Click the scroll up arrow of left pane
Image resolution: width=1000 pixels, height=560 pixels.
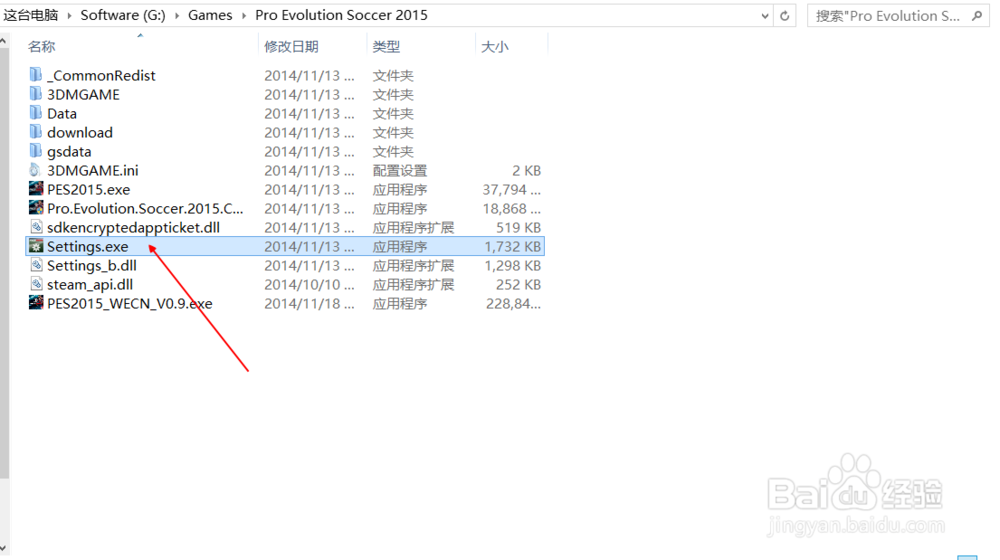tap(4, 41)
